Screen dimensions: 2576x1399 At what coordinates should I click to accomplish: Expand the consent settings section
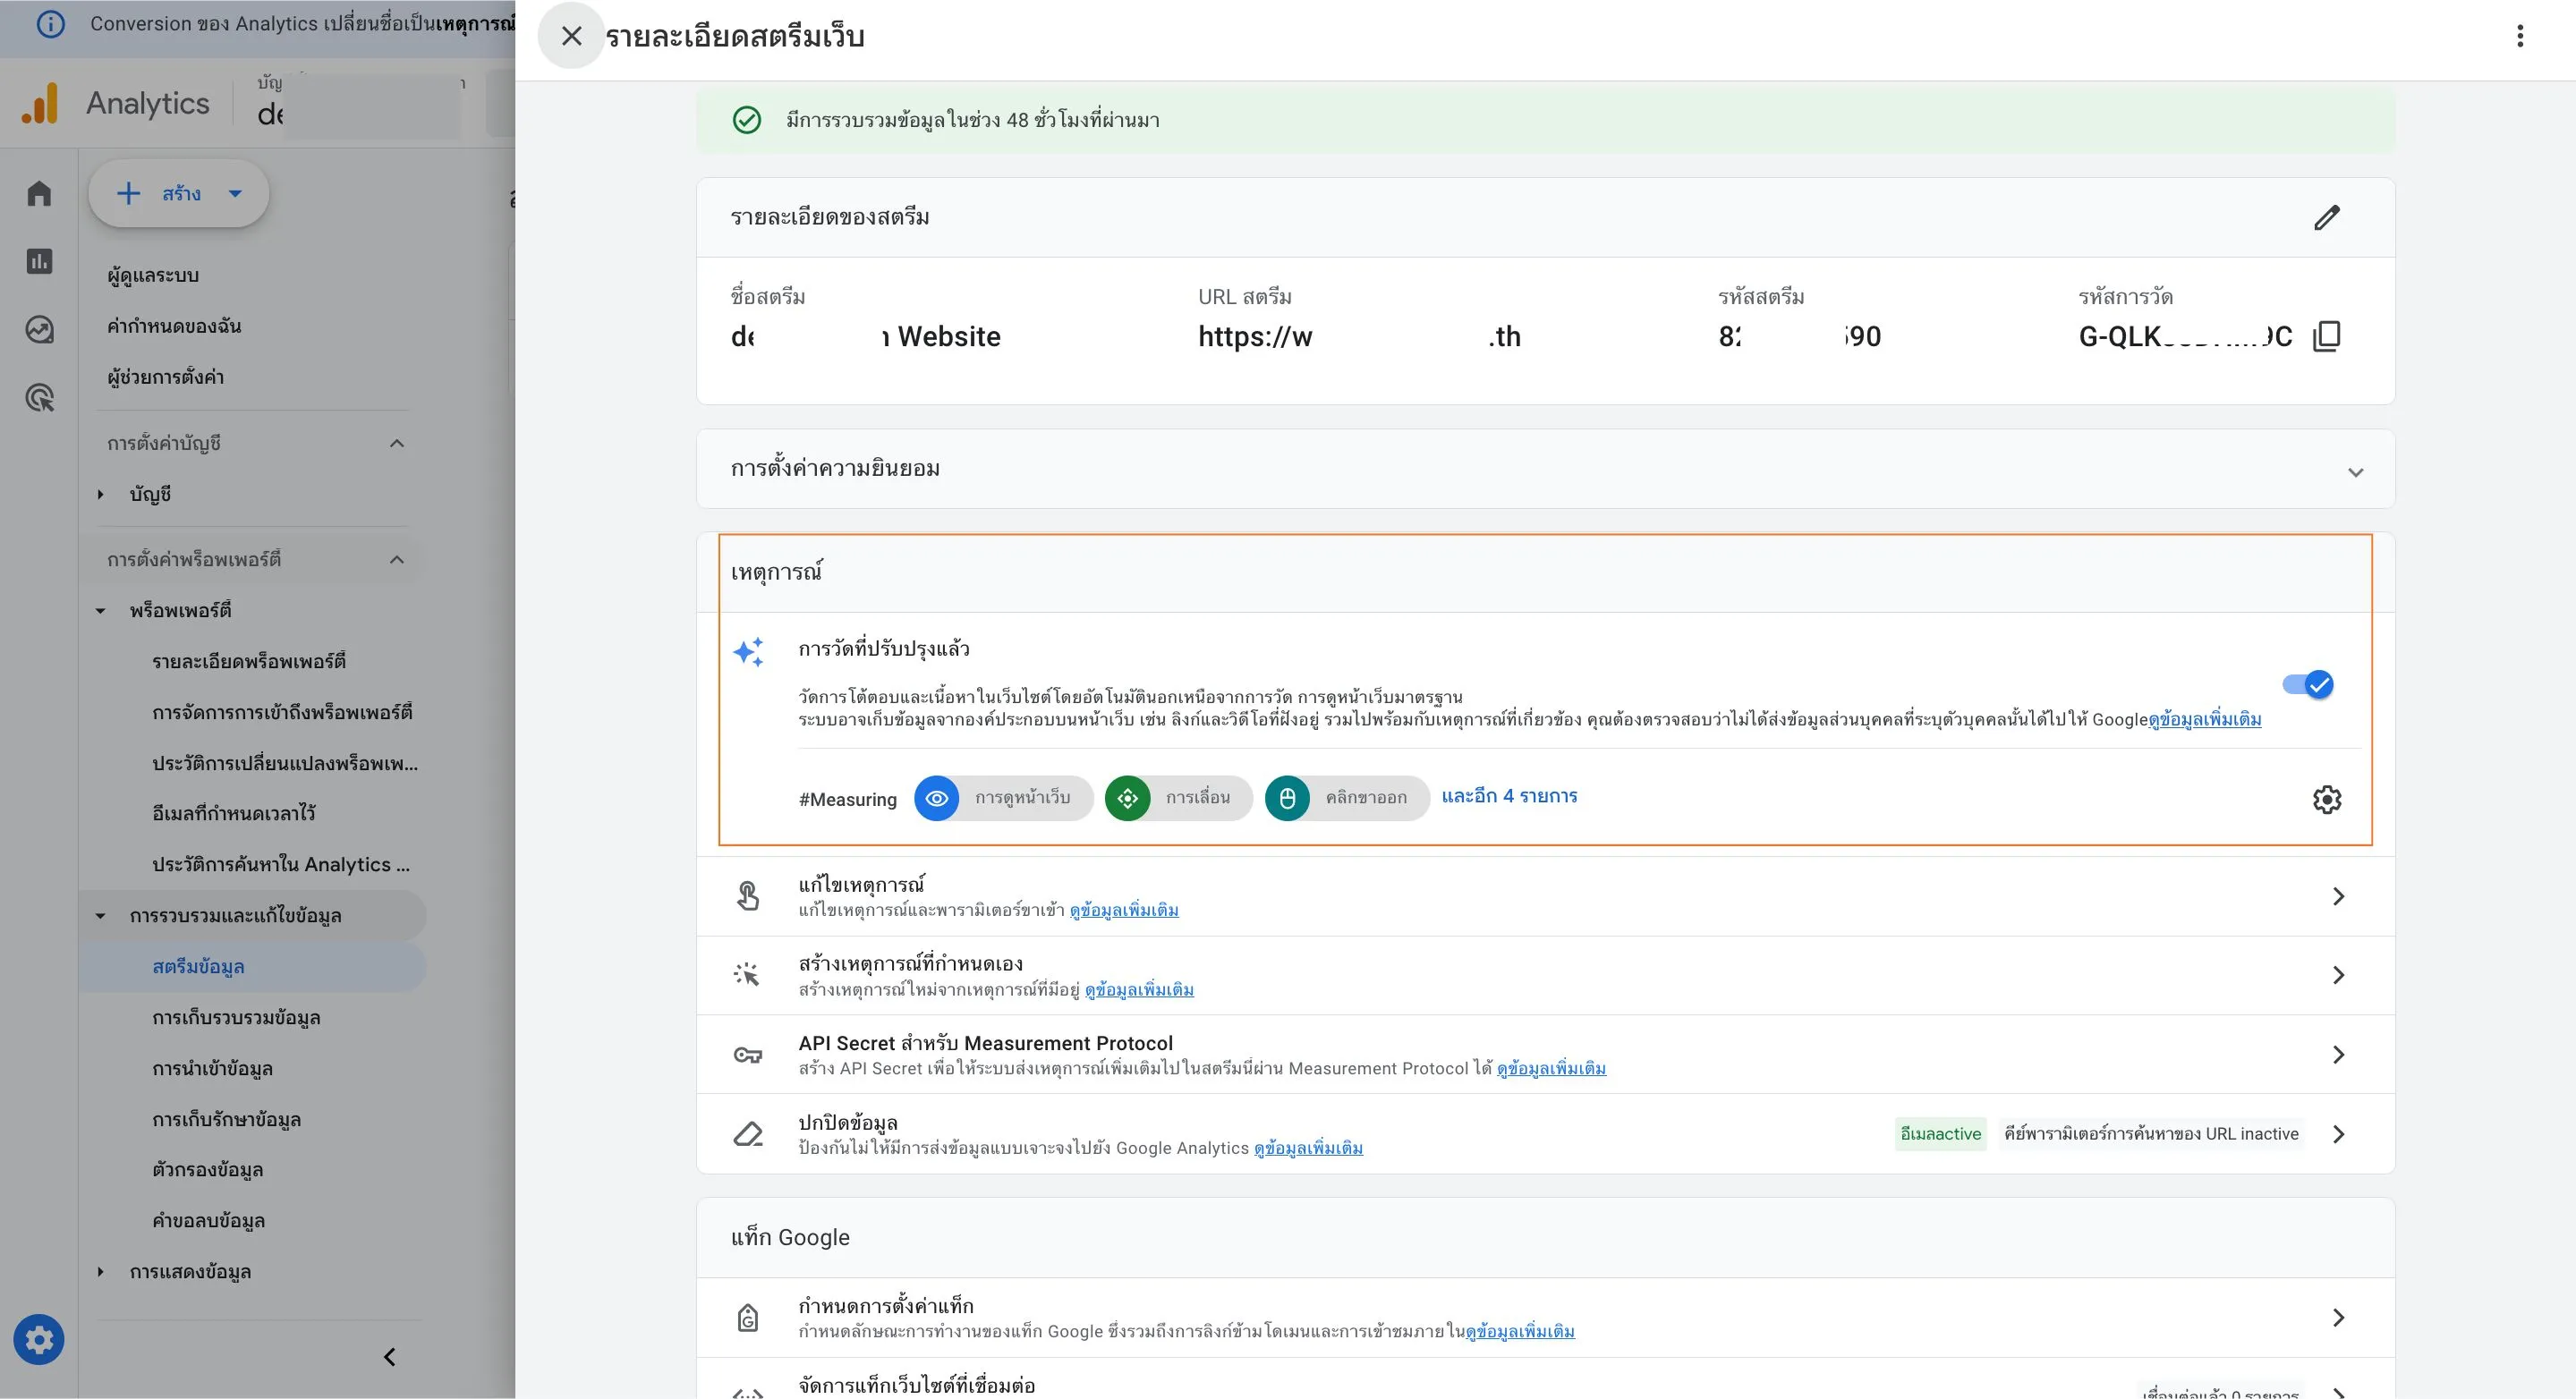[2355, 472]
